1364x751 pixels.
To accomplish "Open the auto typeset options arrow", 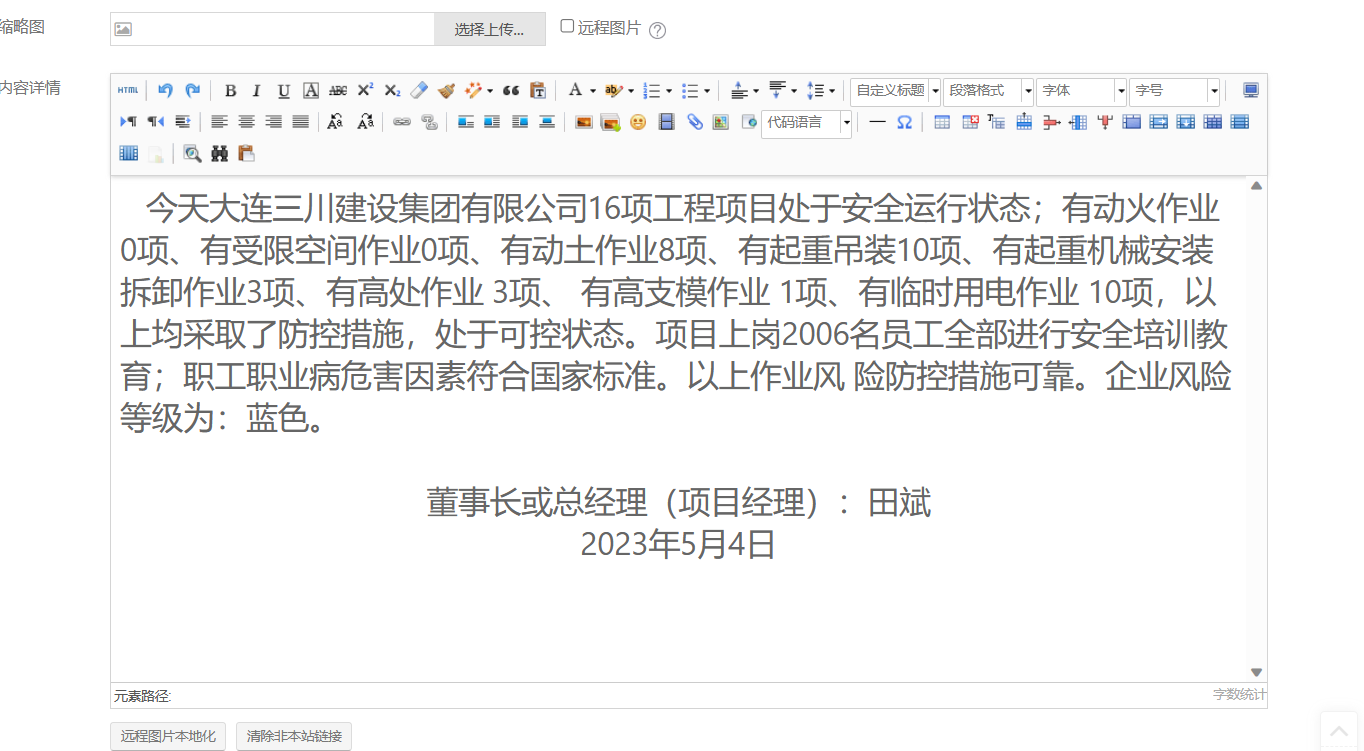I will (x=489, y=91).
